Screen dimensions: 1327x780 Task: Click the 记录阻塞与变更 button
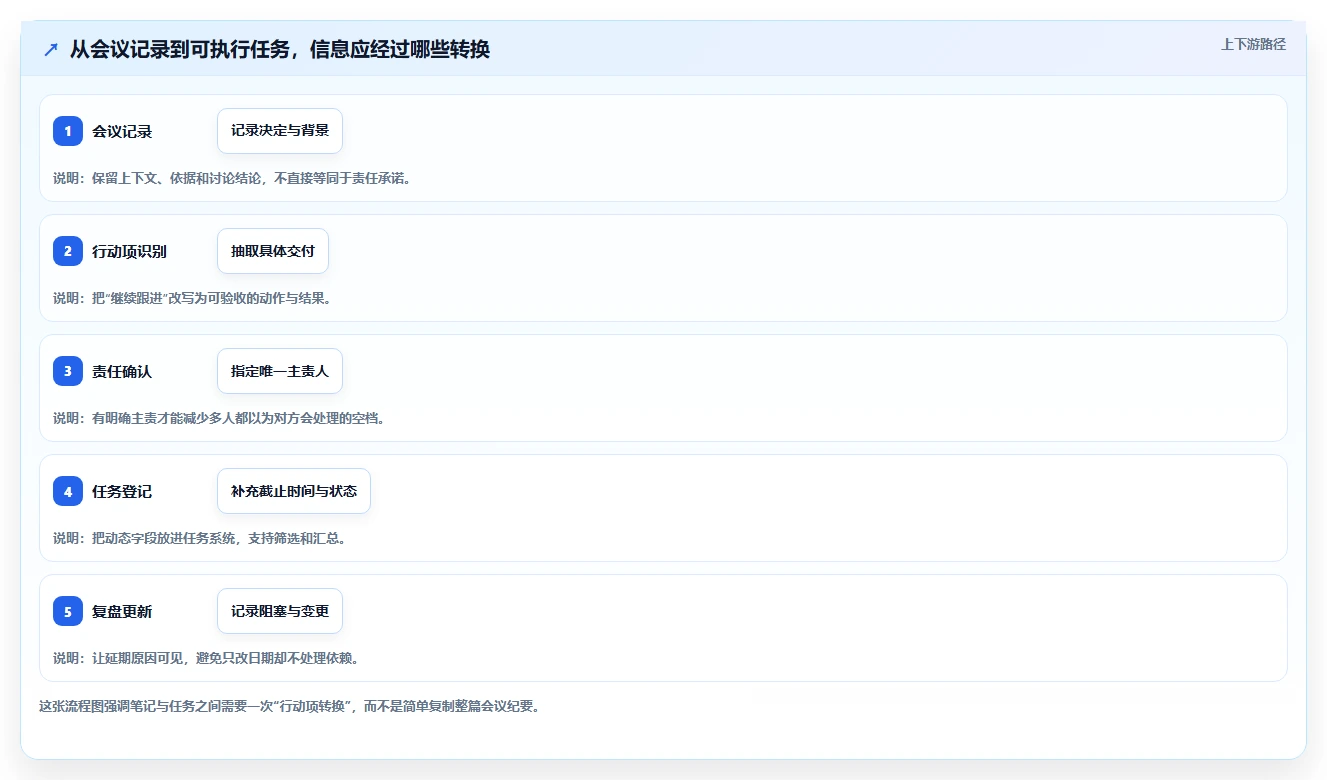tap(280, 611)
